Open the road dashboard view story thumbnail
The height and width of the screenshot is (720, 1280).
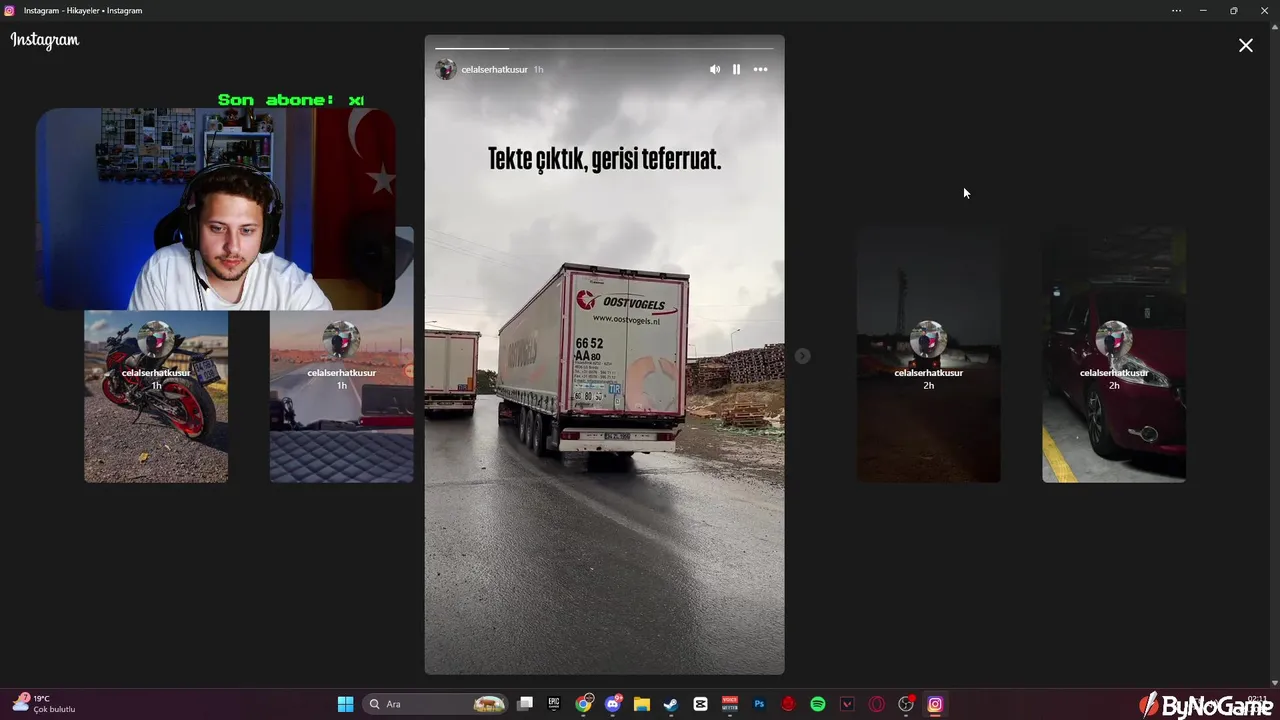coord(341,396)
